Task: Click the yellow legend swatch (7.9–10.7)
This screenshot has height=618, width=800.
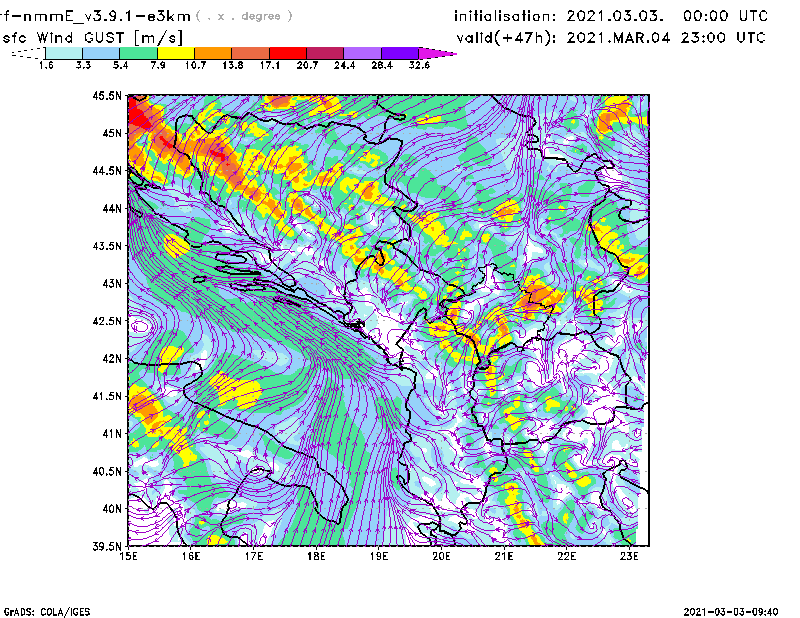Action: pyautogui.click(x=176, y=53)
